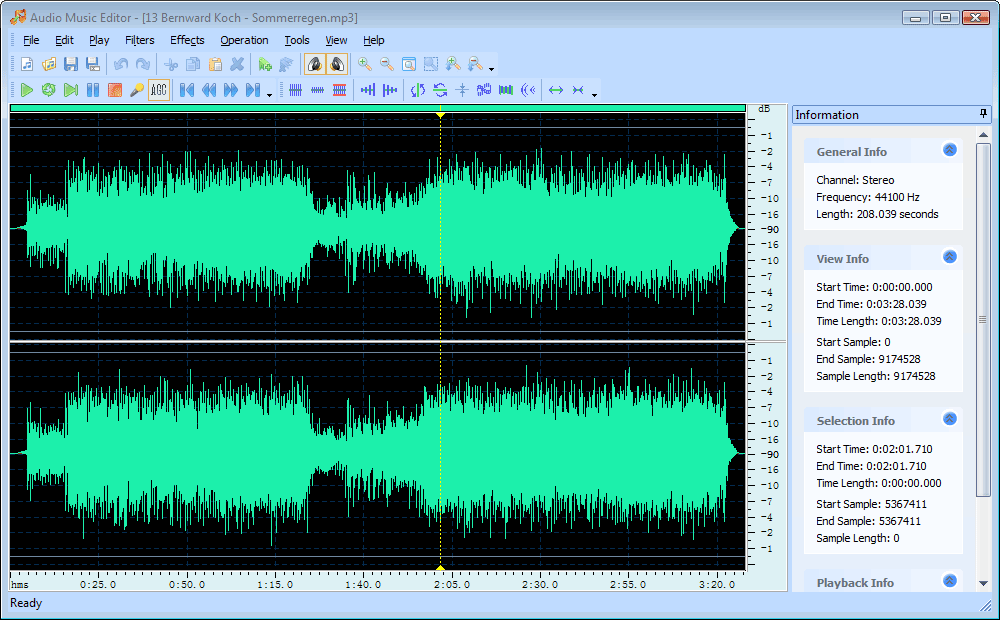The width and height of the screenshot is (1000, 620).
Task: Open the File menu
Action: [31, 40]
